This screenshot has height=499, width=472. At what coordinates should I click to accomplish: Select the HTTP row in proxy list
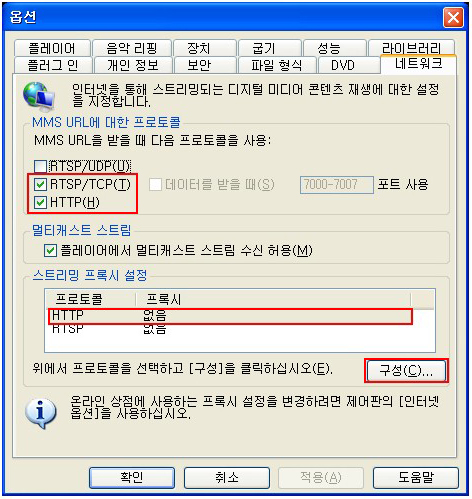click(x=230, y=315)
